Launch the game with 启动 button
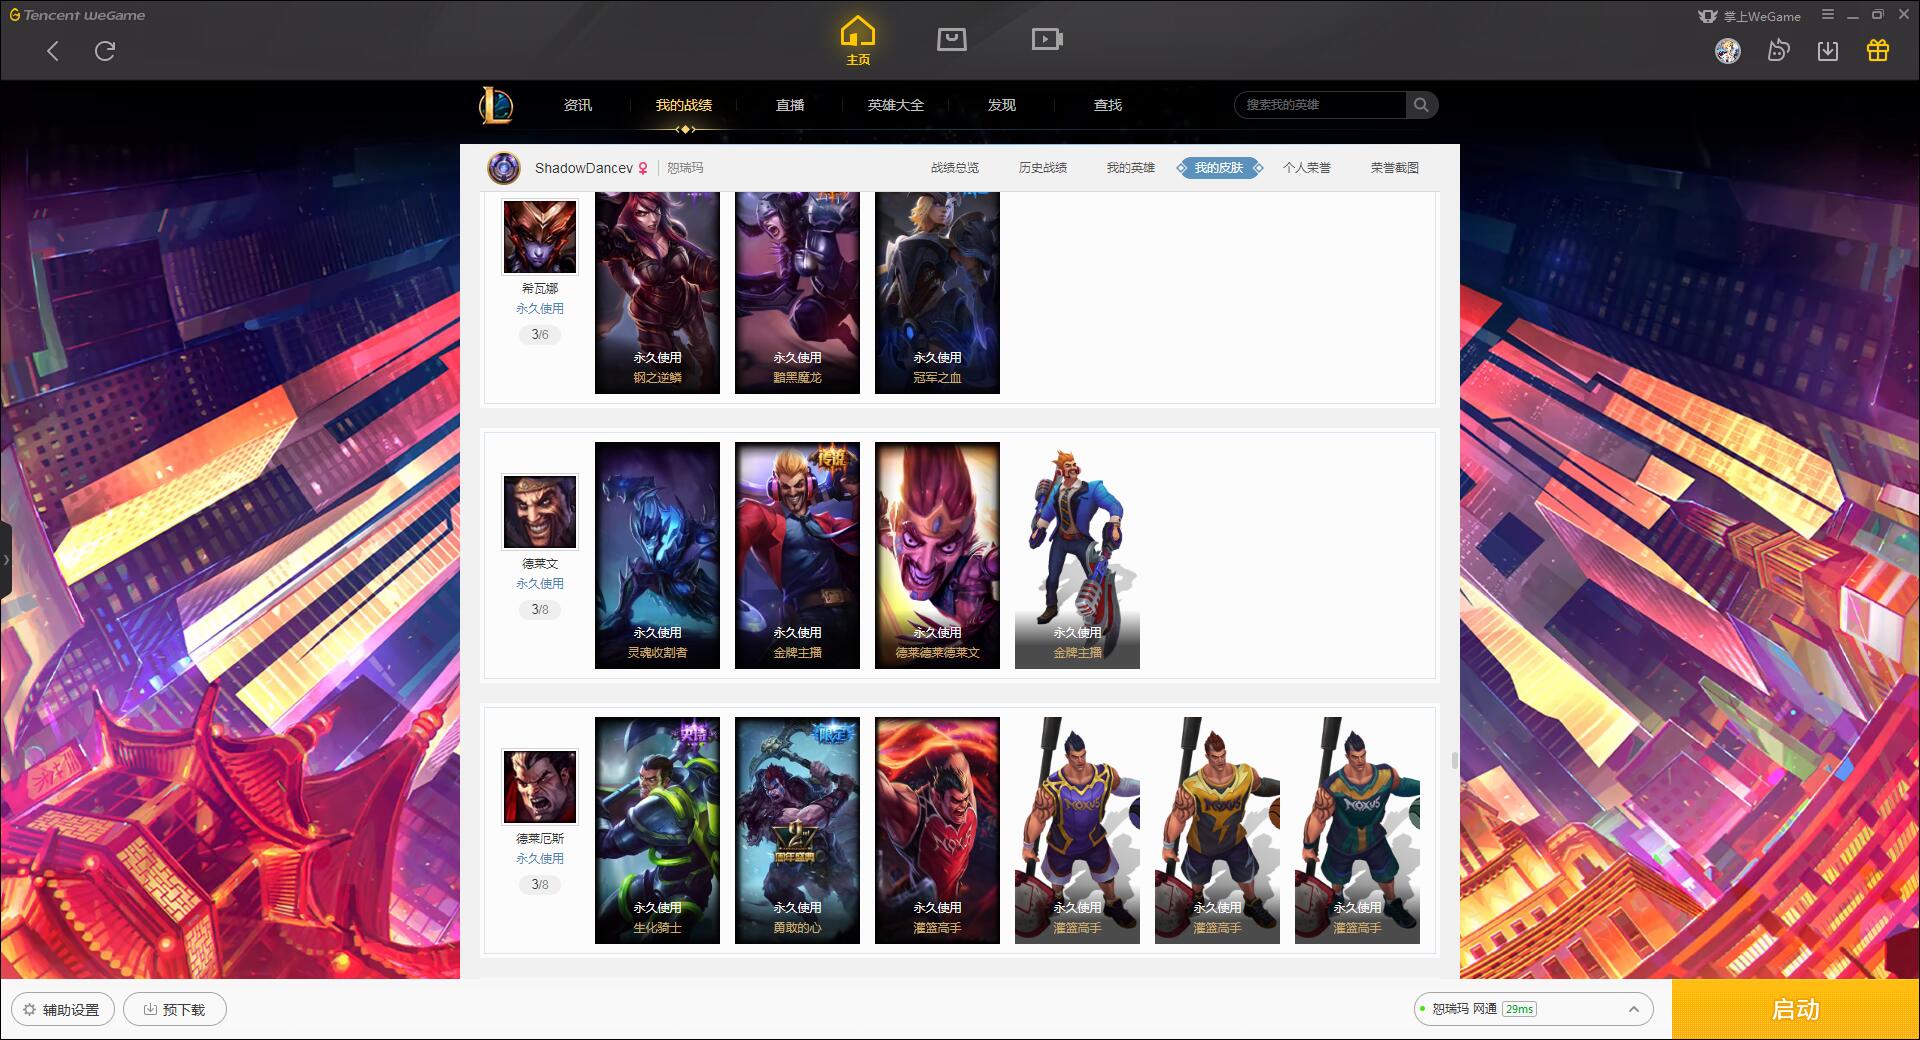Image resolution: width=1920 pixels, height=1040 pixels. (1795, 1009)
